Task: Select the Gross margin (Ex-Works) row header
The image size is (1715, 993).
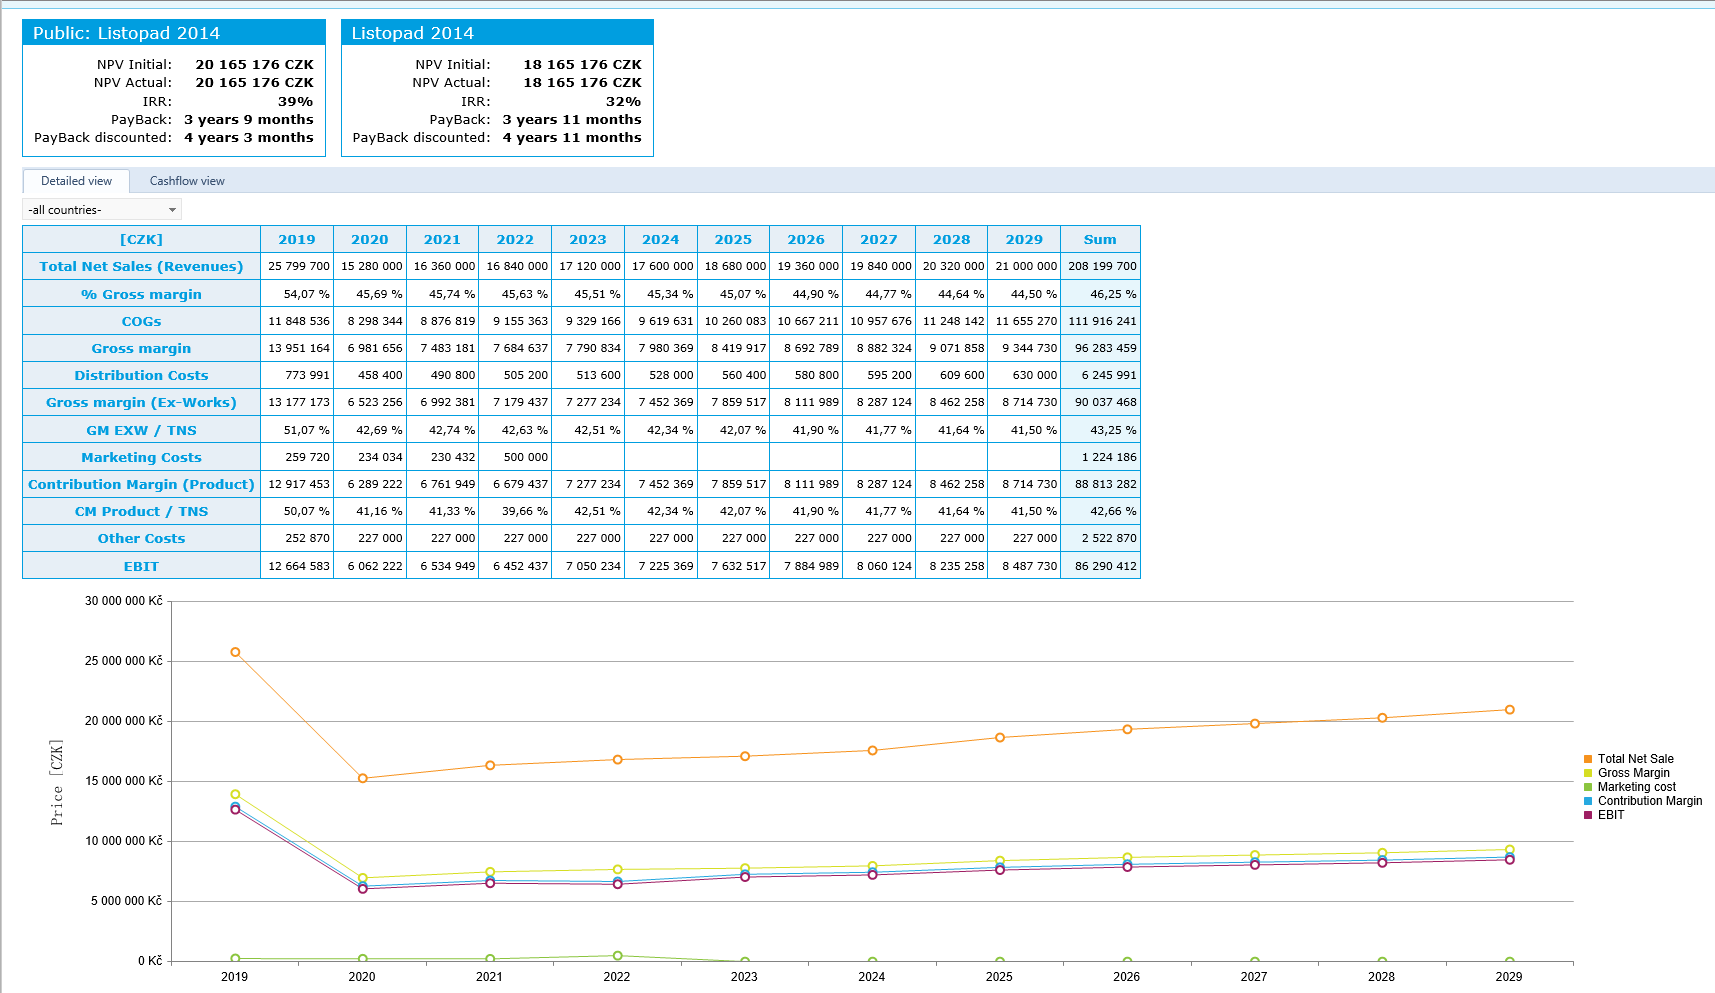Action: pyautogui.click(x=141, y=402)
